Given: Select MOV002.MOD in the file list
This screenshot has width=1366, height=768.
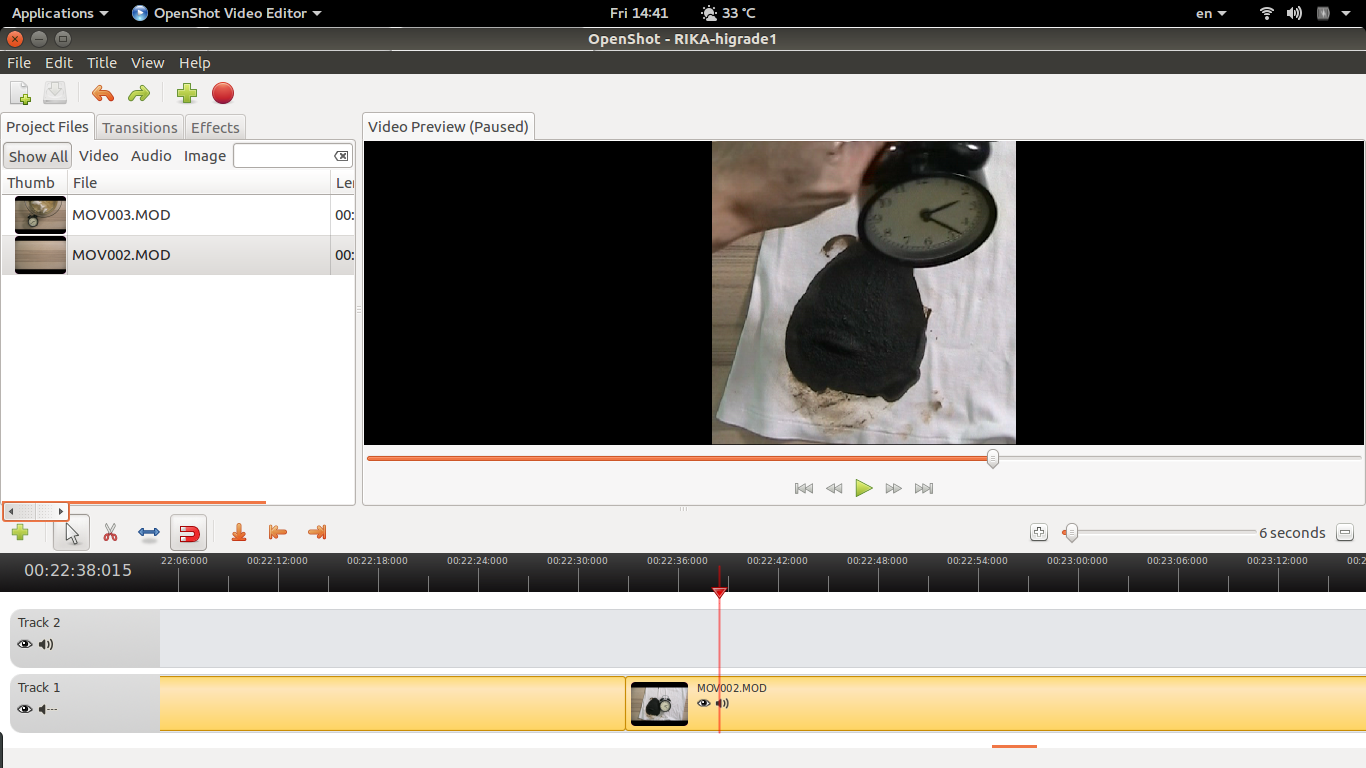Looking at the screenshot, I should (x=178, y=255).
